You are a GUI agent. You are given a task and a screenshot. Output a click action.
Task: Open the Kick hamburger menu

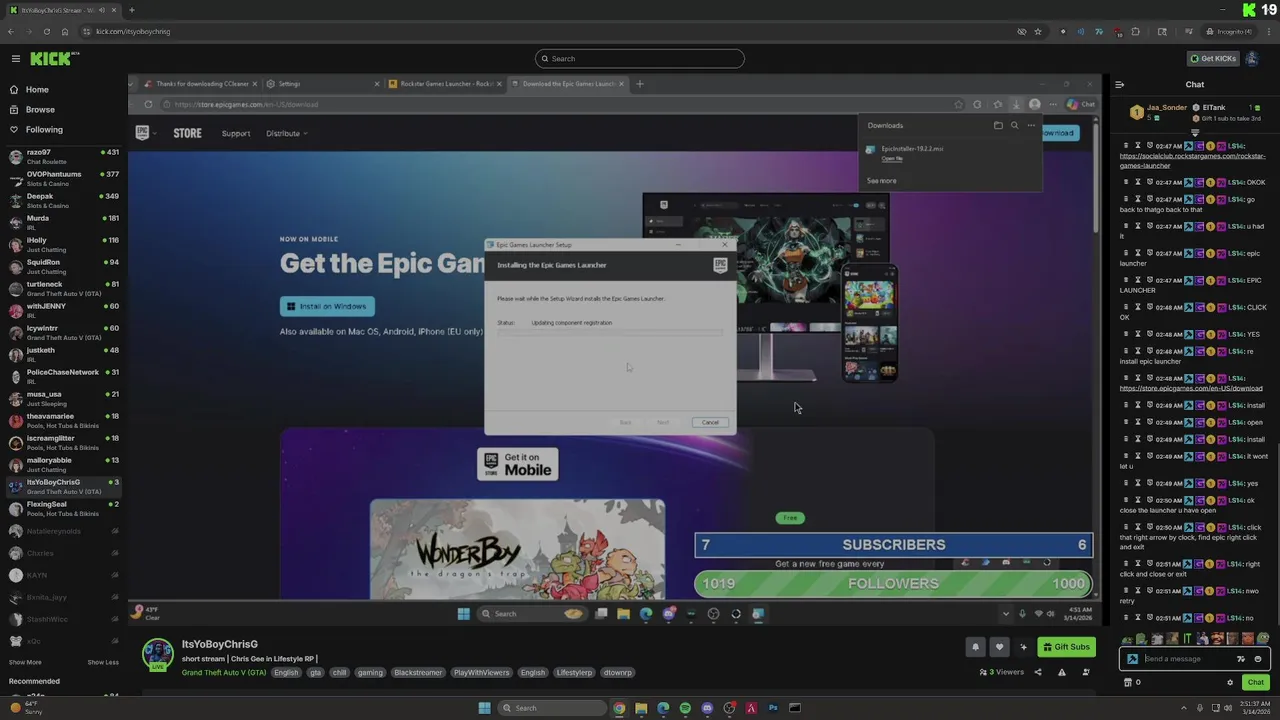pos(15,59)
